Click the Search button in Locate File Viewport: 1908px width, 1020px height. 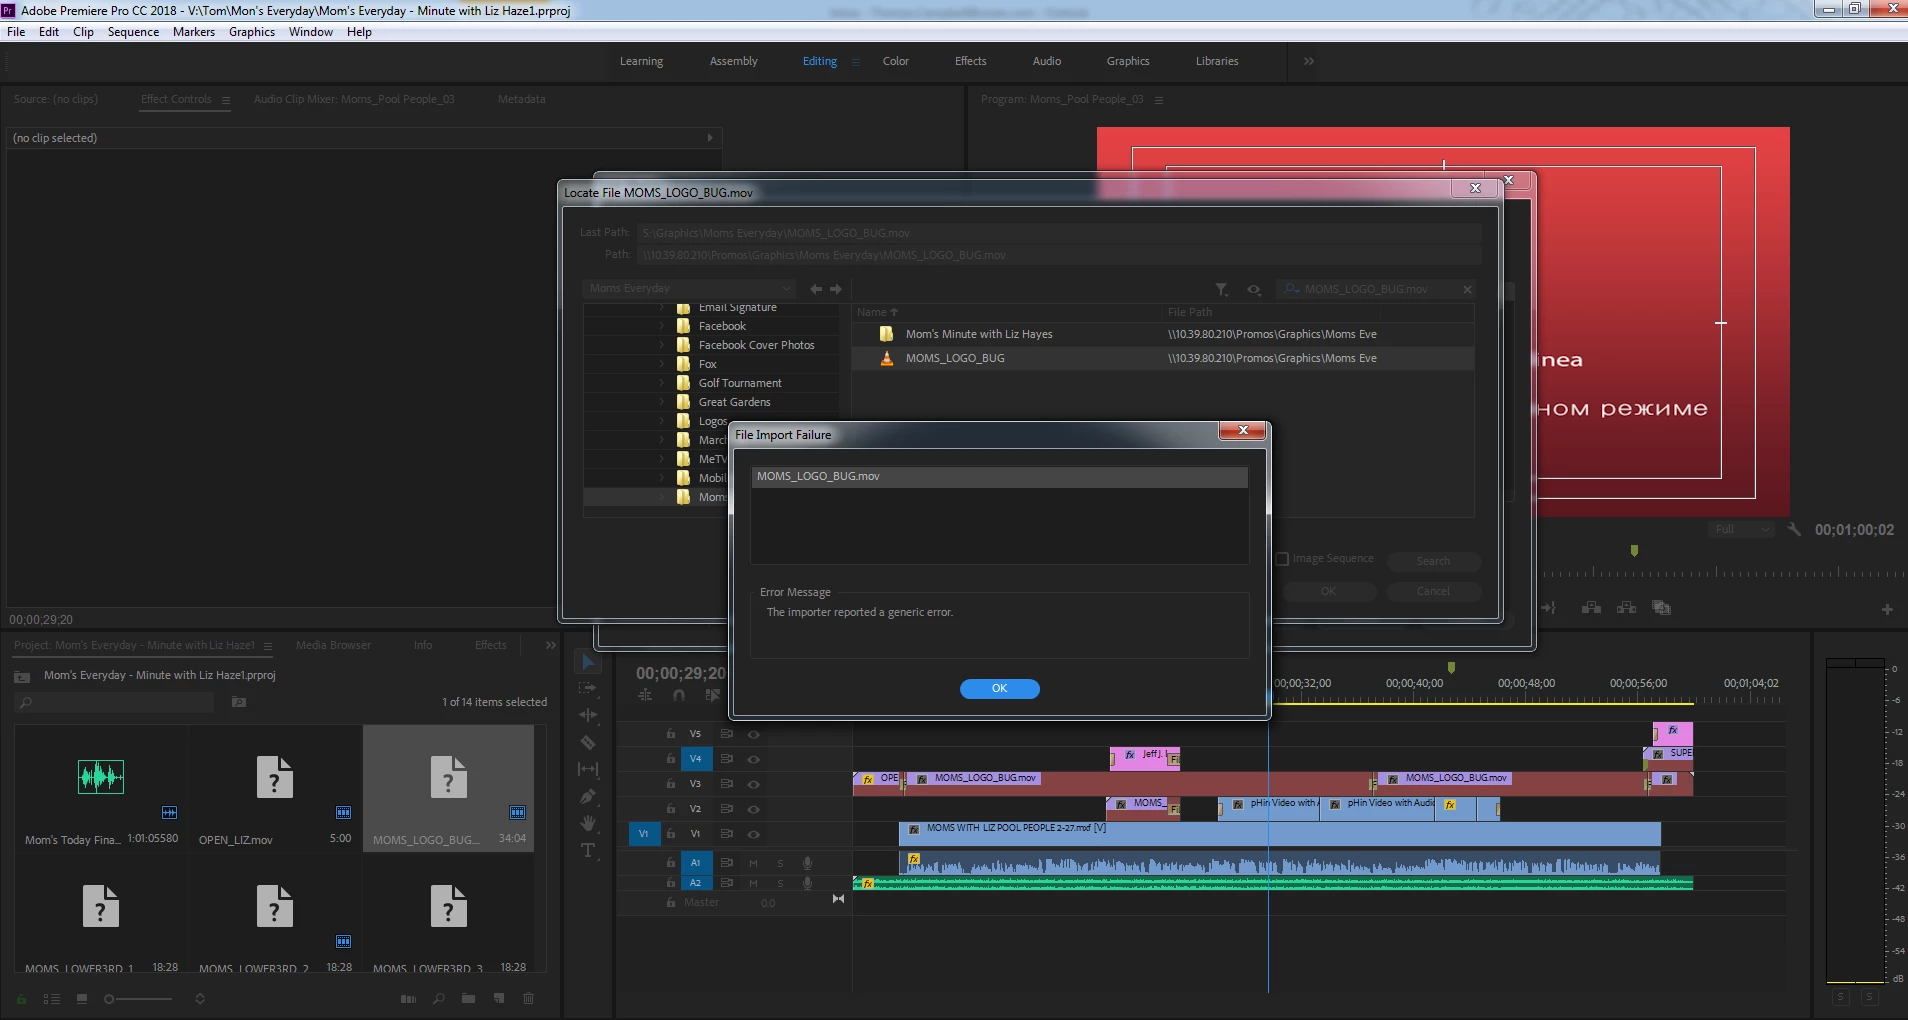click(1433, 561)
